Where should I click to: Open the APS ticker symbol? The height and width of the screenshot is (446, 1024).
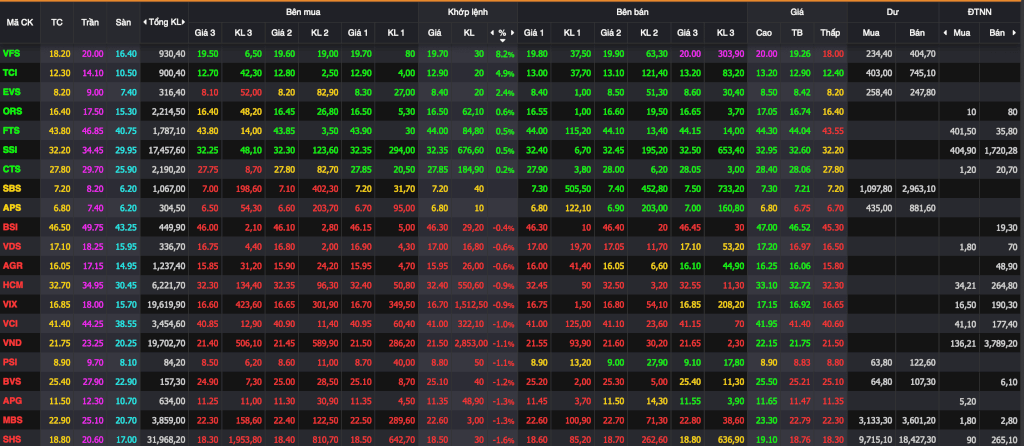[11, 208]
